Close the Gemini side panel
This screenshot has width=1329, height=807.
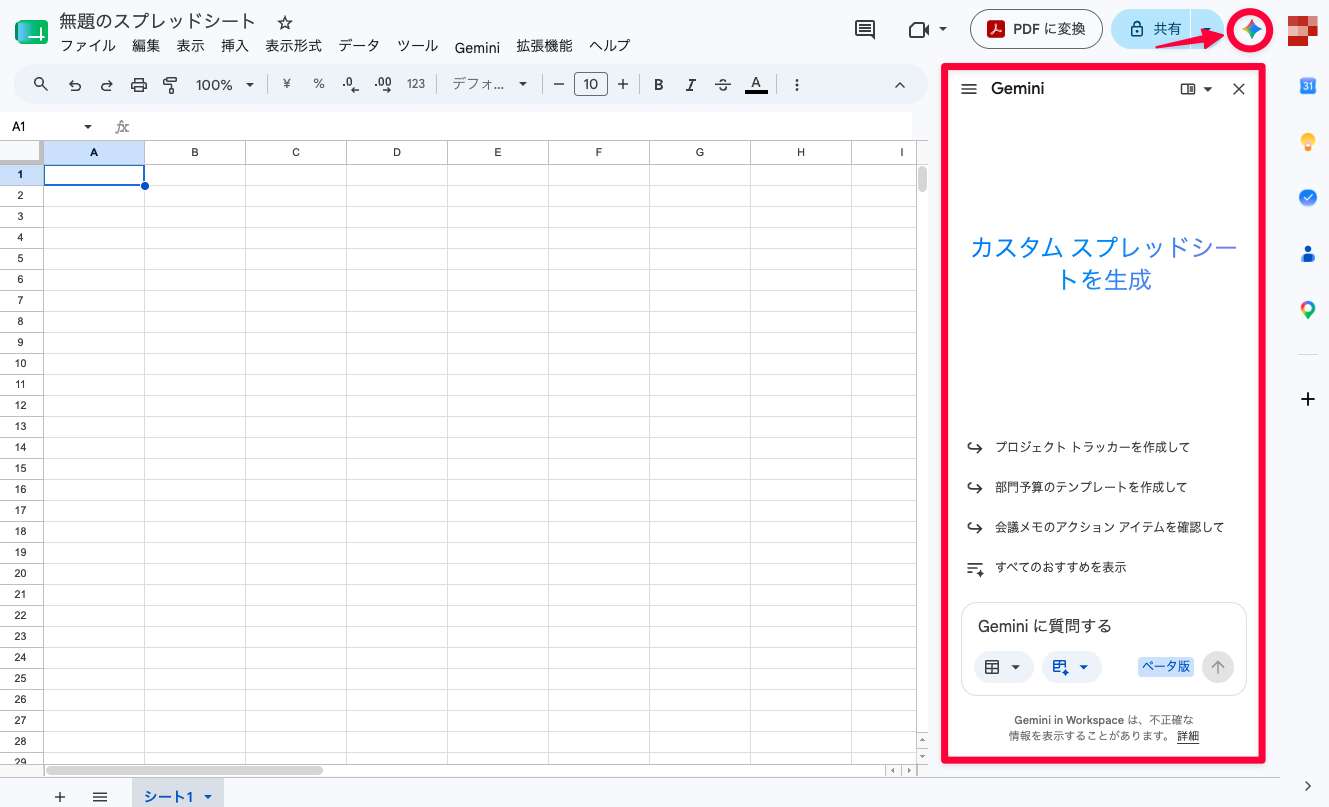pyautogui.click(x=1239, y=89)
